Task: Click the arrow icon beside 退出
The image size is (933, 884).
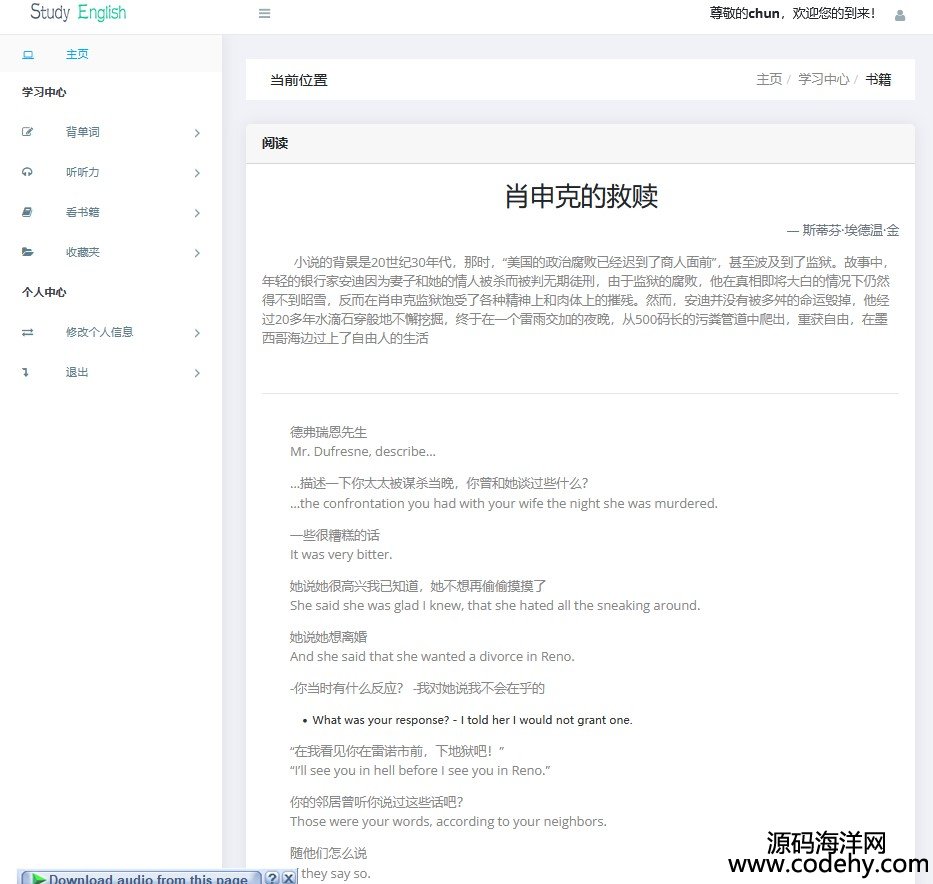Action: coord(26,372)
